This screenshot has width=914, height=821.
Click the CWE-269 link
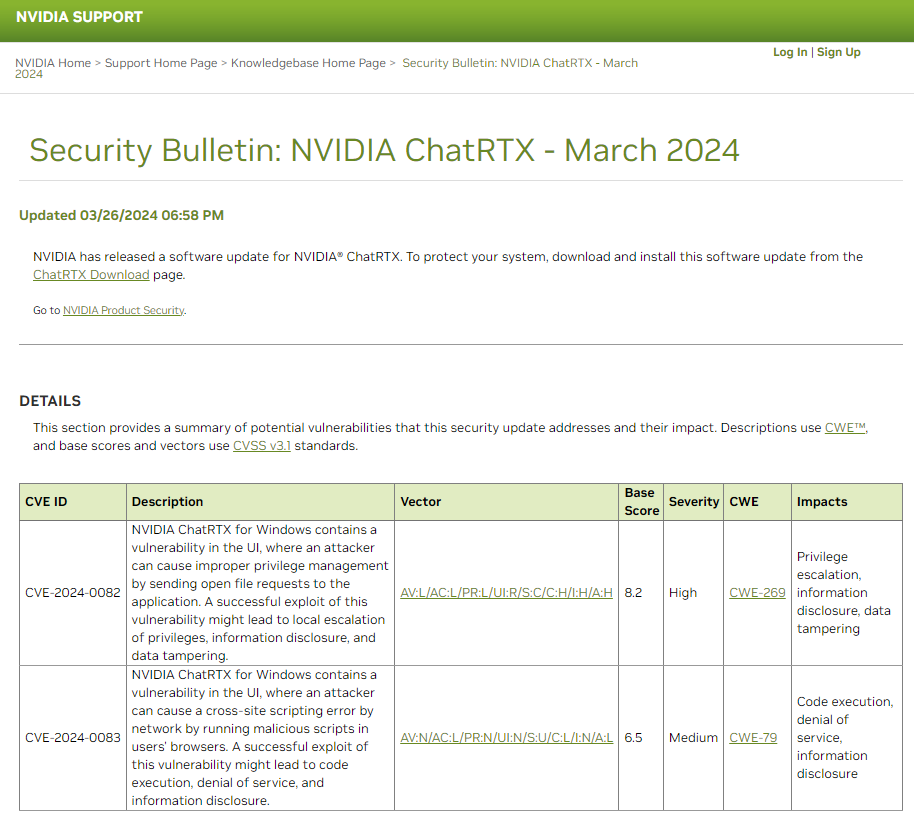[x=757, y=593]
